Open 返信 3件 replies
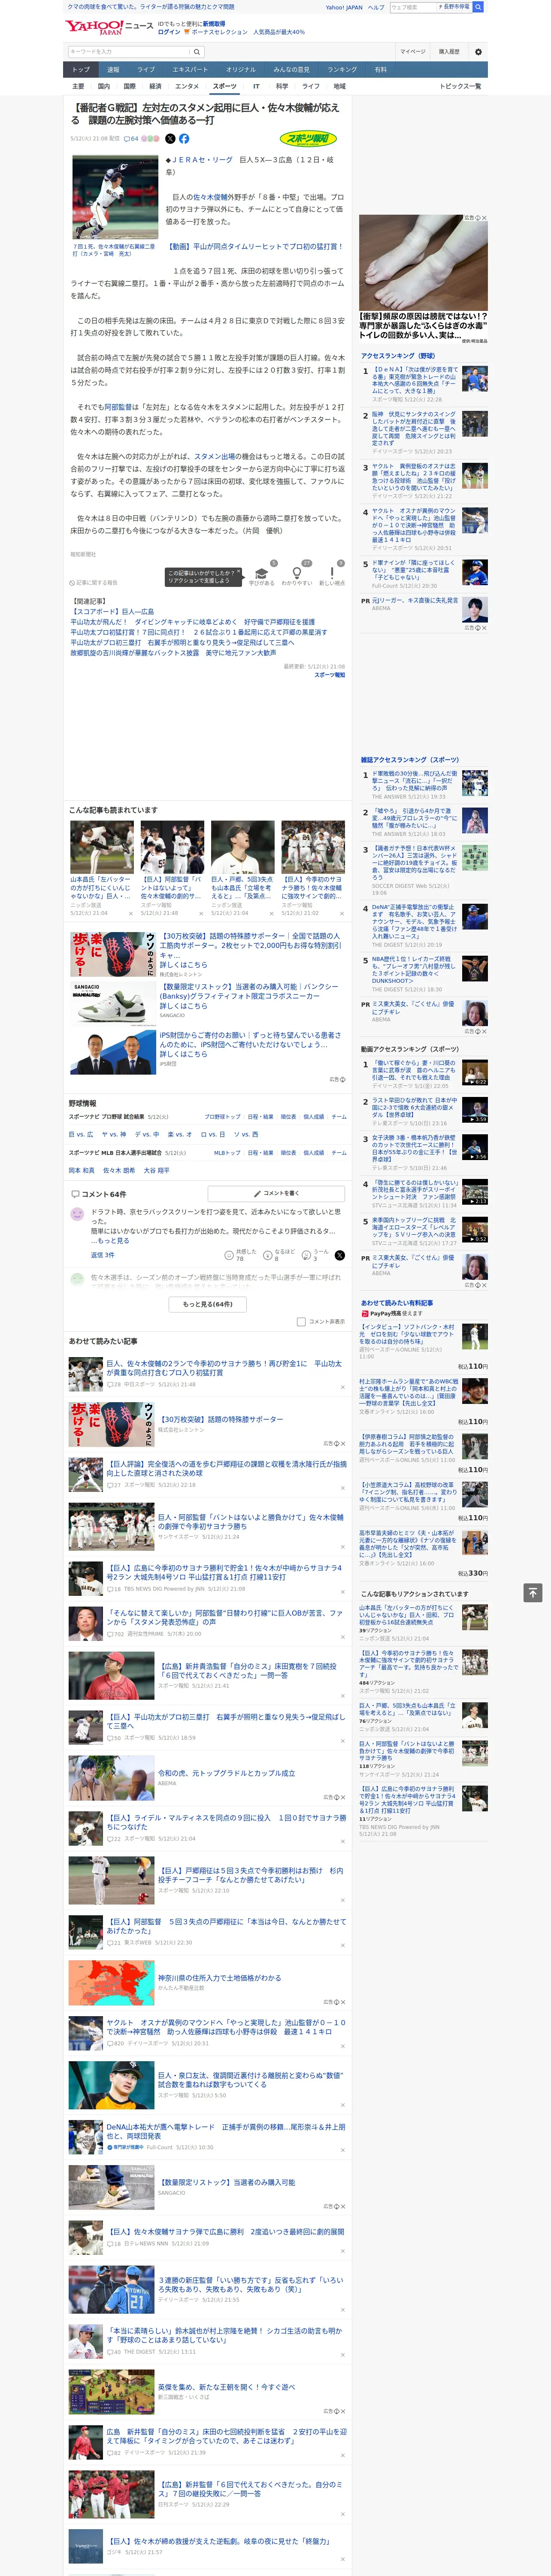 pos(103,1255)
